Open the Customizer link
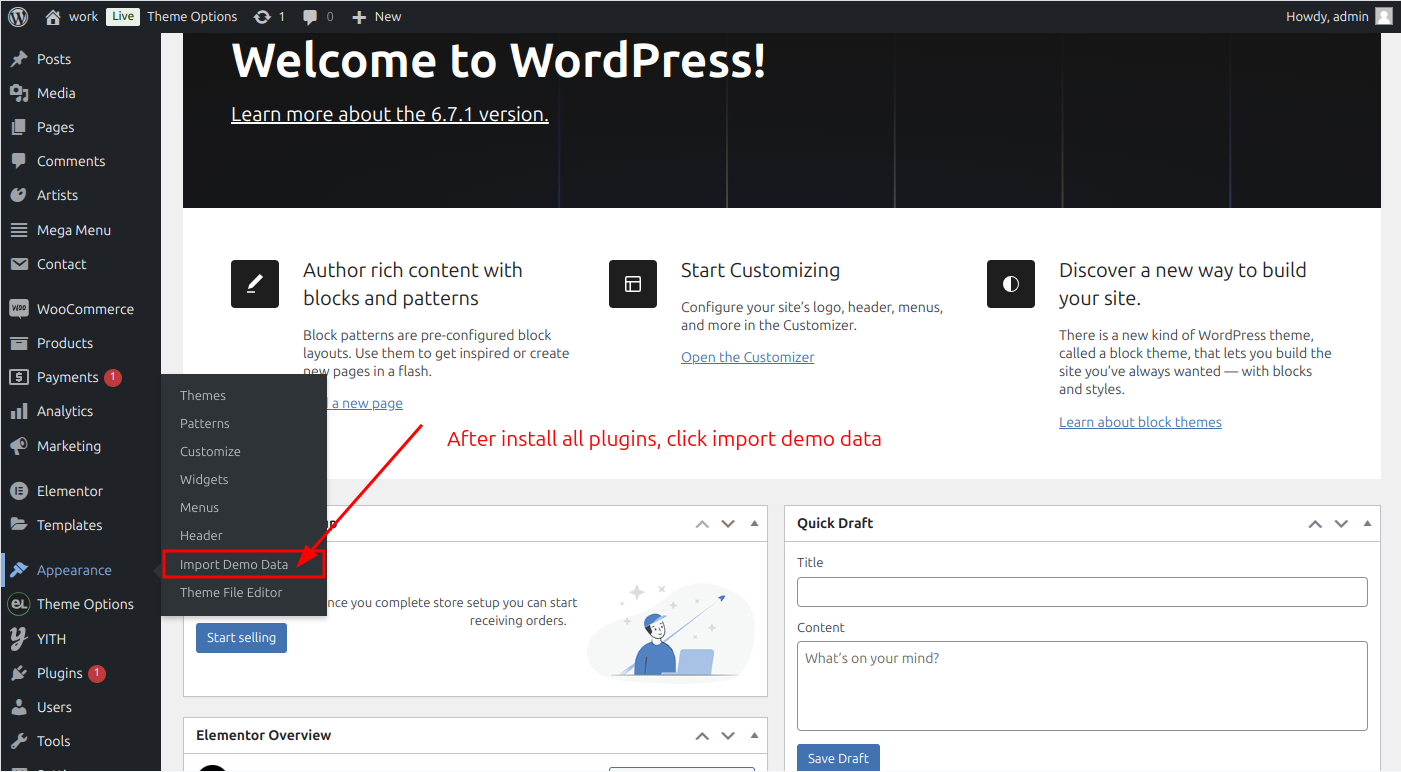The width and height of the screenshot is (1401, 772). (748, 357)
